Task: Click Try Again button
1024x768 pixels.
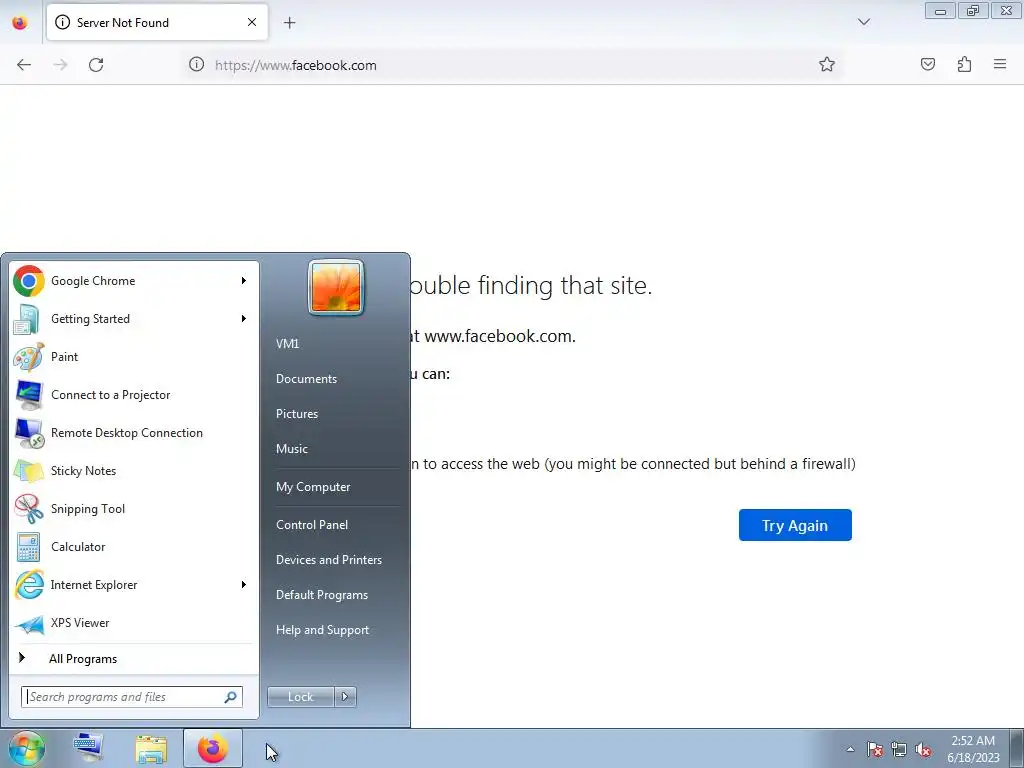Action: [795, 525]
